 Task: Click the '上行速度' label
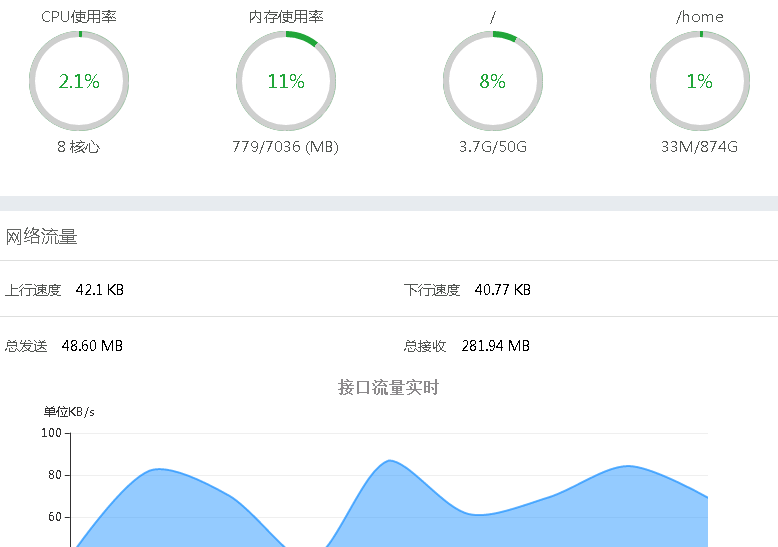[x=33, y=290]
